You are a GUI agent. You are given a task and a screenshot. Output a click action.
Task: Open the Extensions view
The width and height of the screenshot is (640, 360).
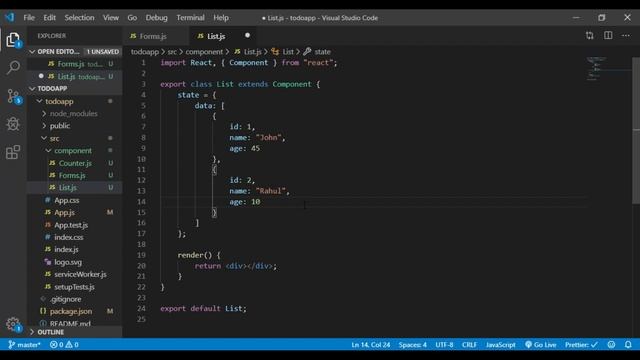point(13,152)
